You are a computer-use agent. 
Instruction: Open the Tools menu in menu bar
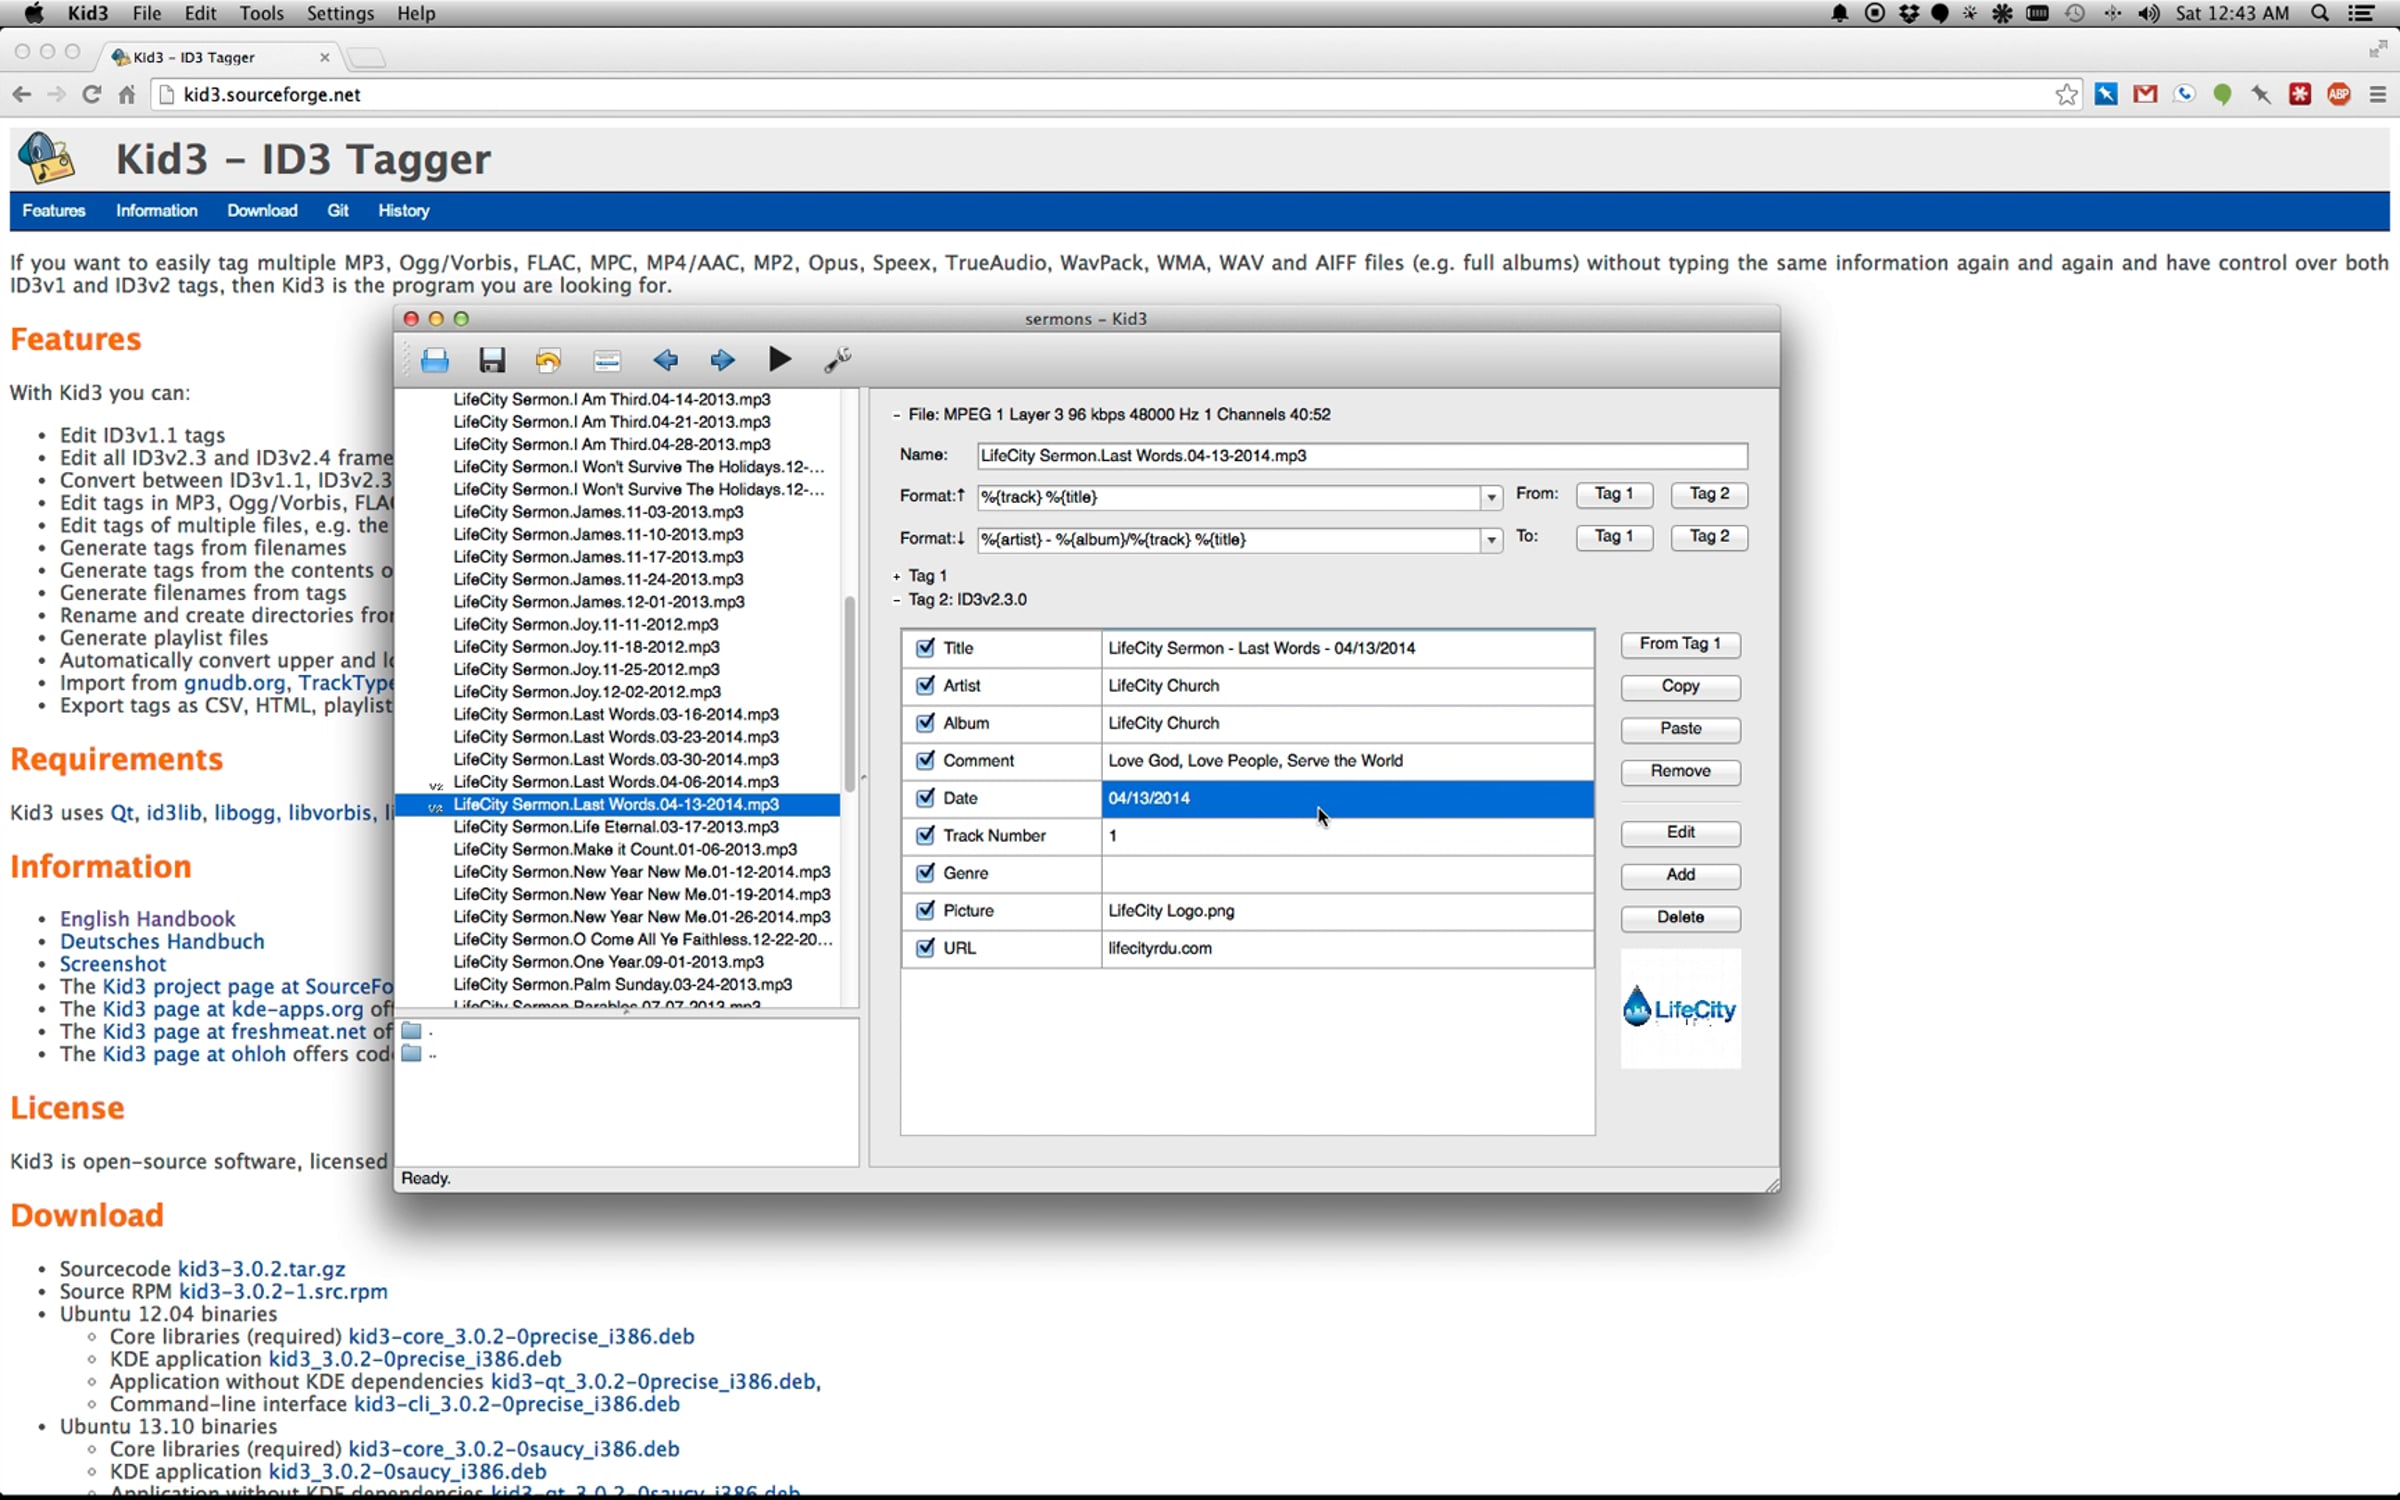click(261, 13)
